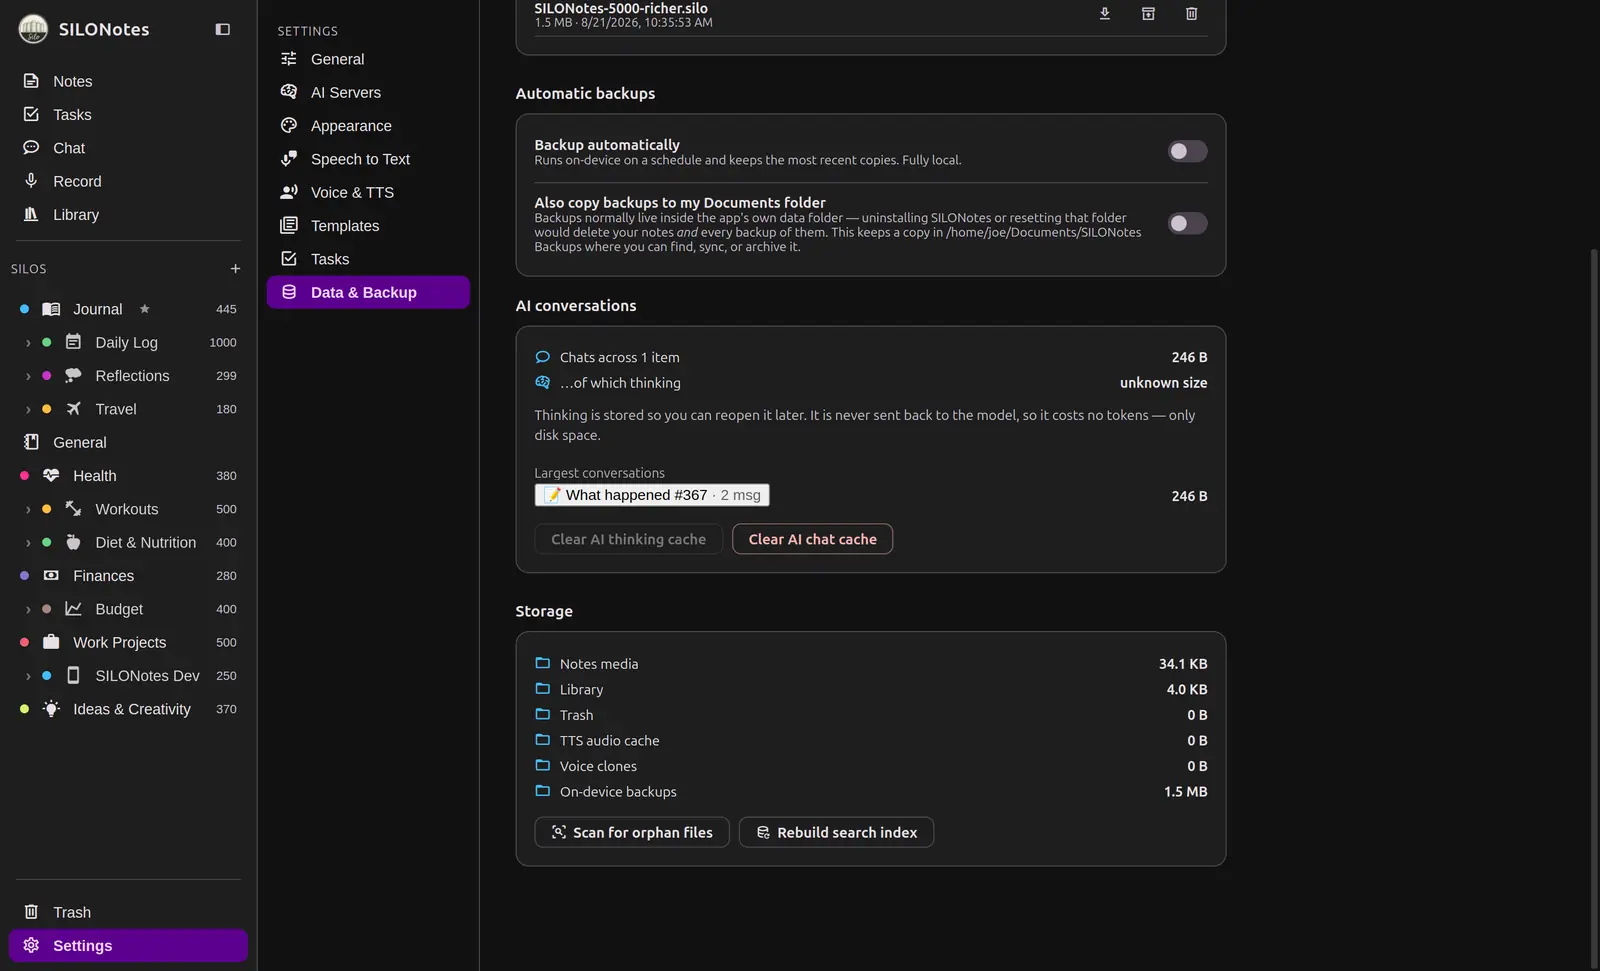Click the SILONotes-5000-richer.silo file name
This screenshot has height=971, width=1600.
(x=621, y=8)
